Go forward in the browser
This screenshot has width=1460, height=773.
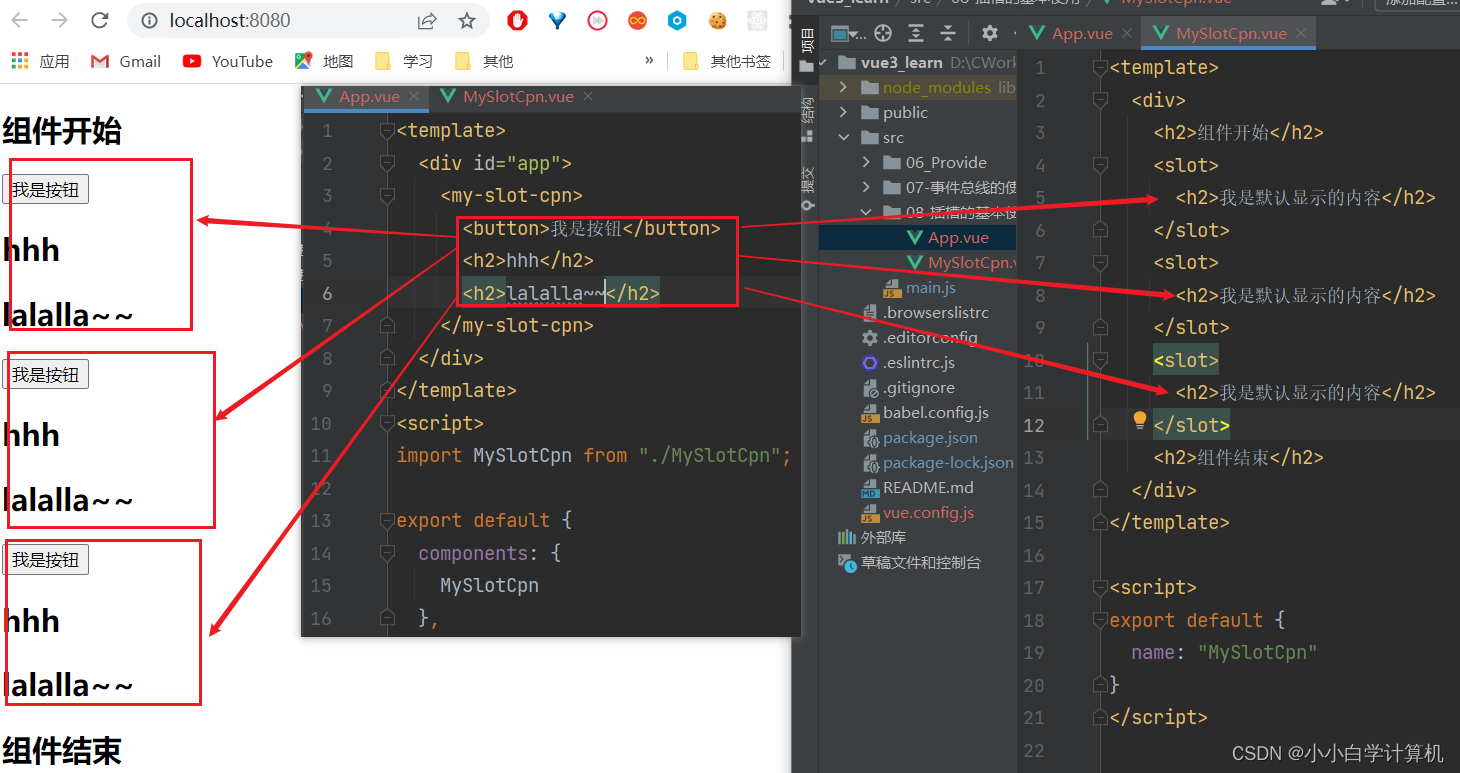pyautogui.click(x=60, y=20)
